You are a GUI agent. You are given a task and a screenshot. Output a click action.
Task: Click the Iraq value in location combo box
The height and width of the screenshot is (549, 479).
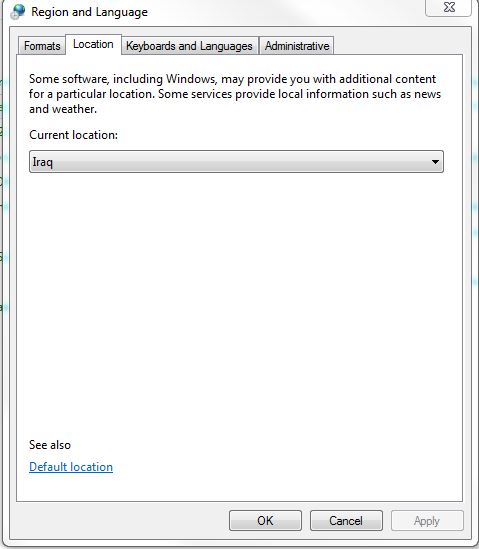click(43, 162)
